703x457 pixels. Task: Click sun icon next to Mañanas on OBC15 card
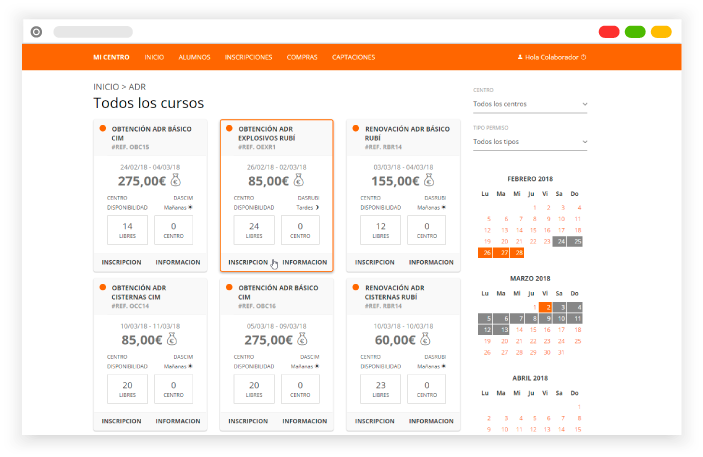click(x=191, y=207)
